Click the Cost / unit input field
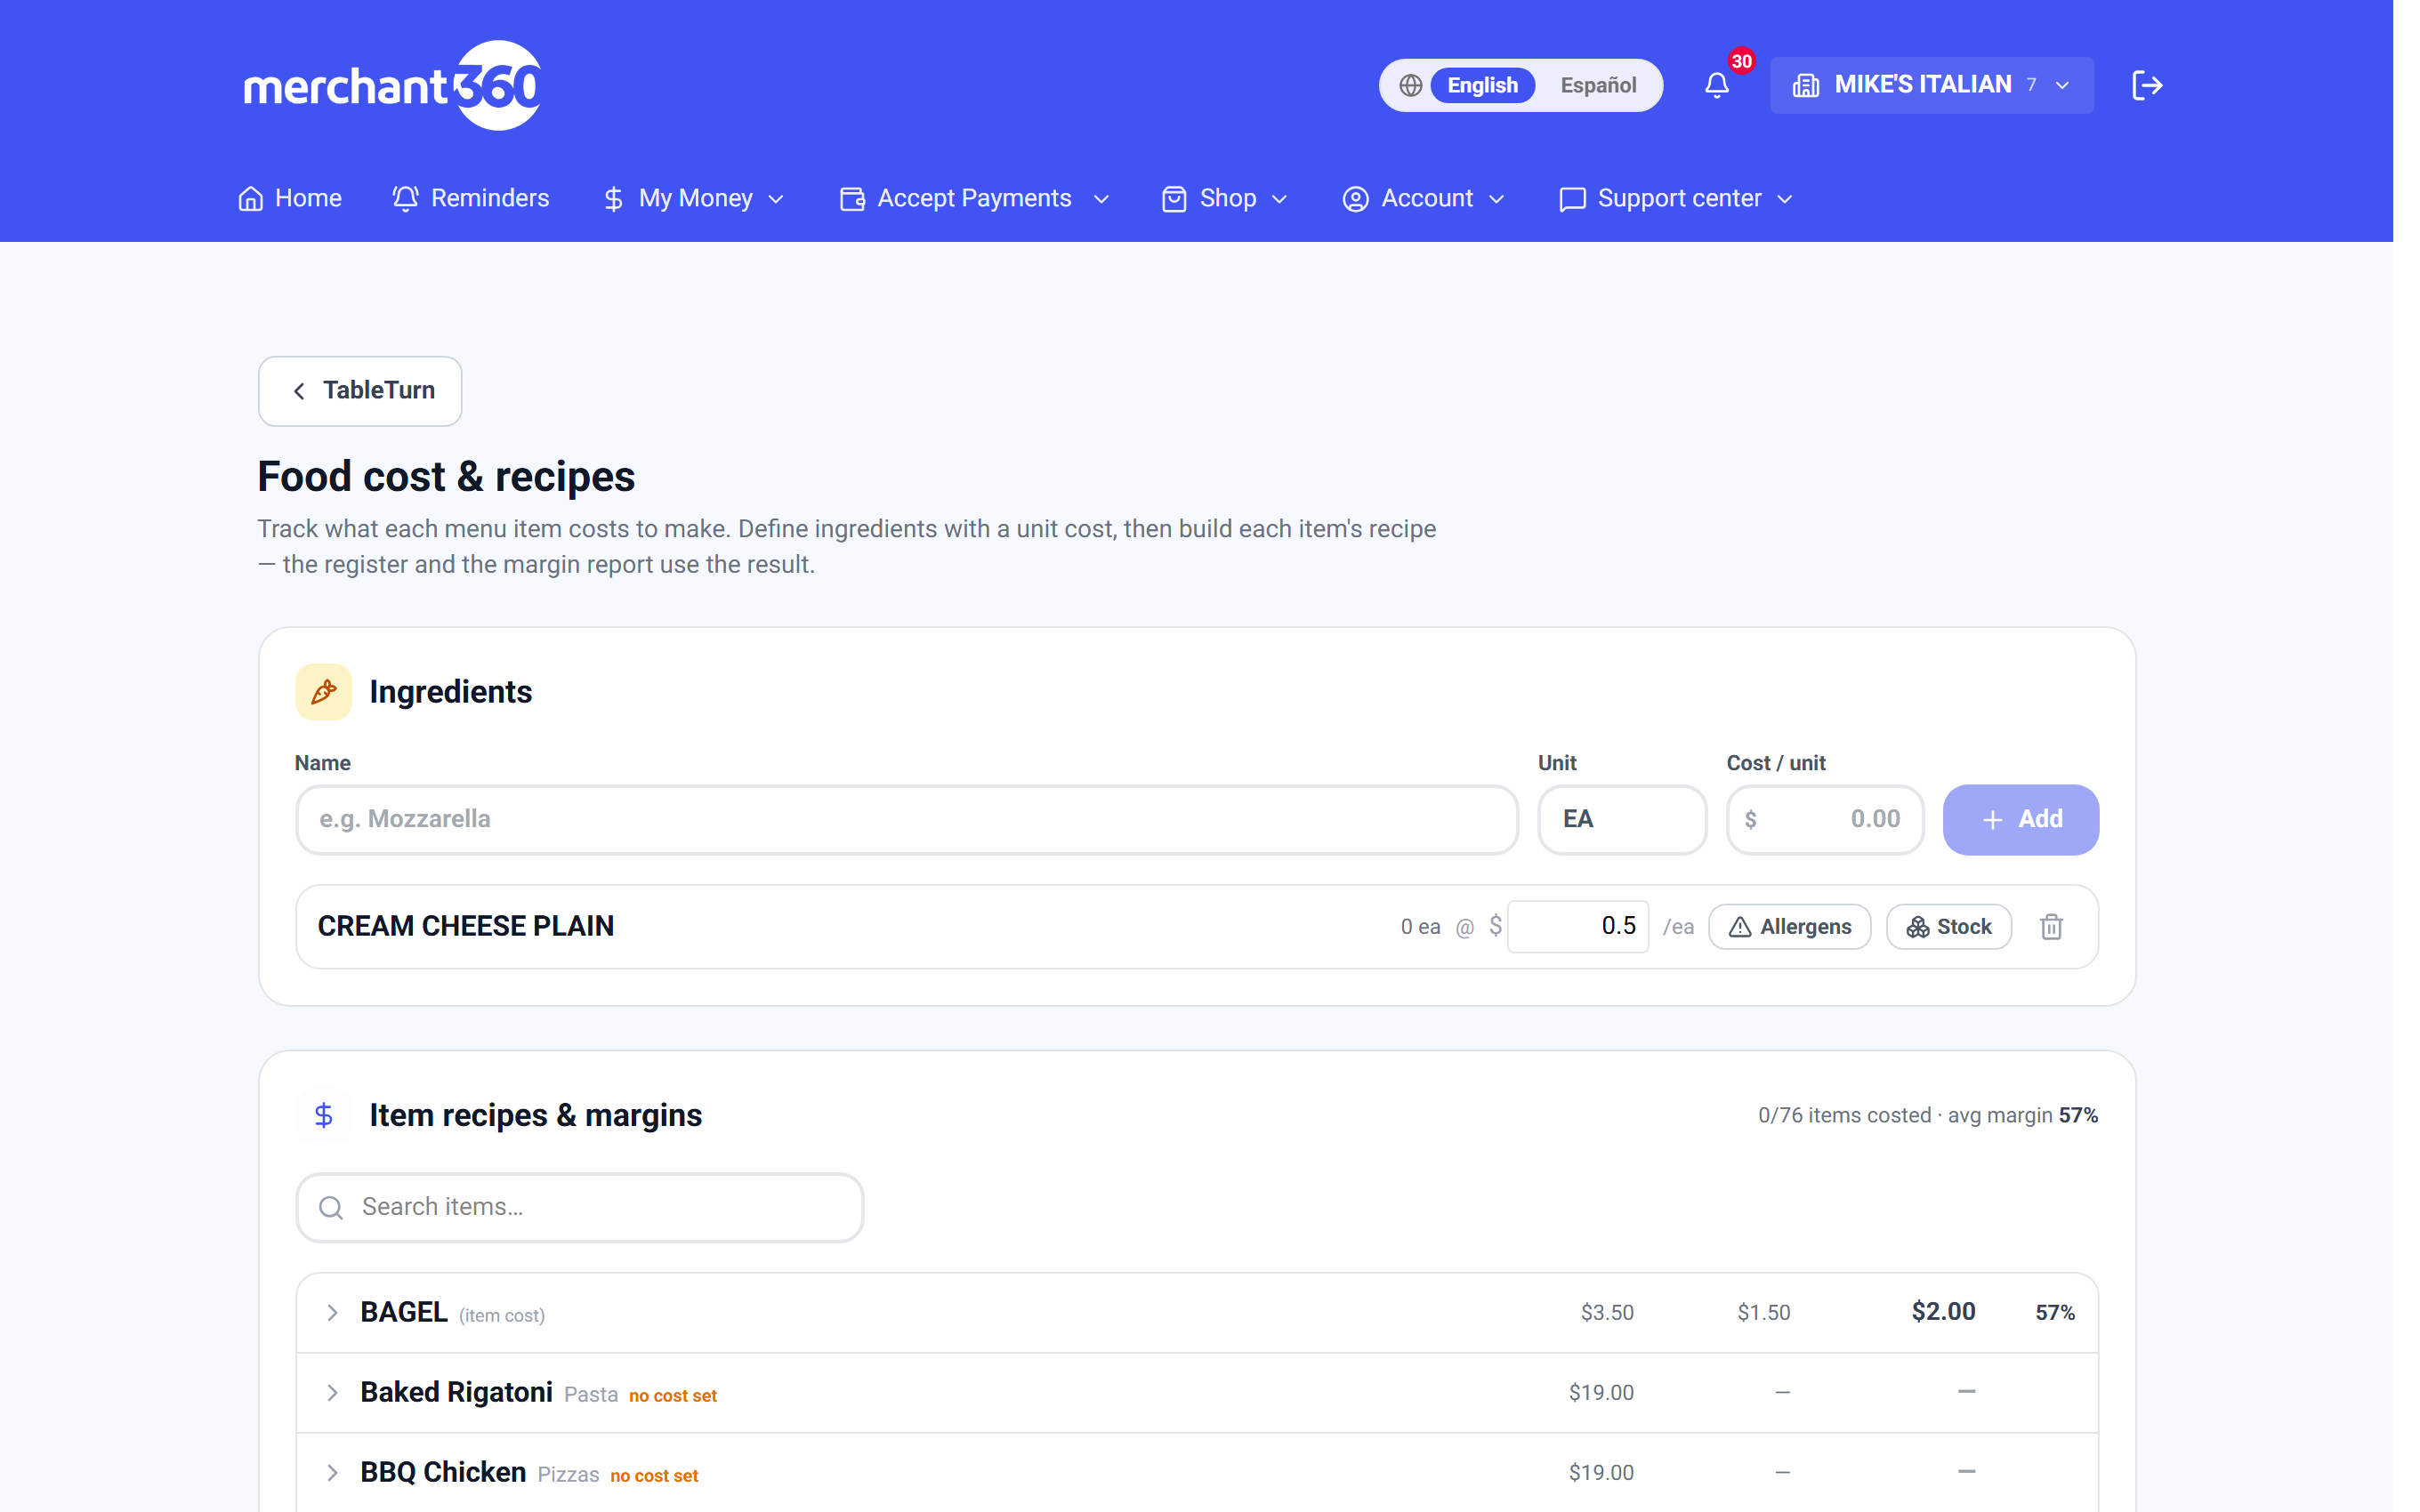Viewport: 2420px width, 1512px height. pyautogui.click(x=1824, y=819)
